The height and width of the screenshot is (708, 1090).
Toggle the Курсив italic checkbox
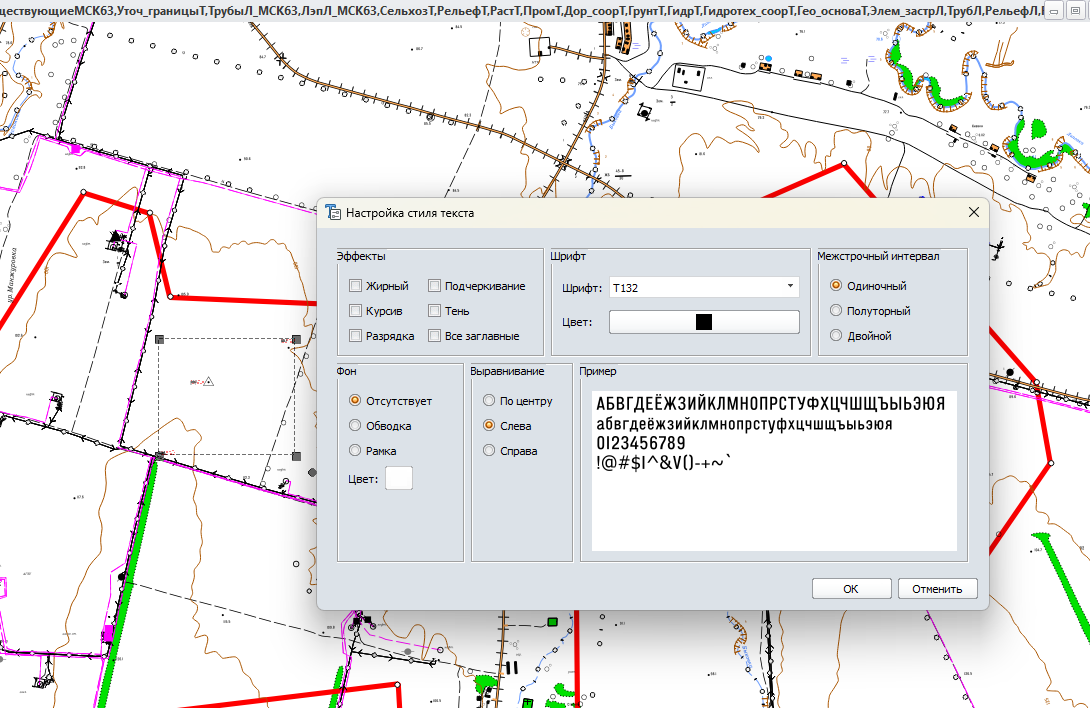tap(355, 311)
